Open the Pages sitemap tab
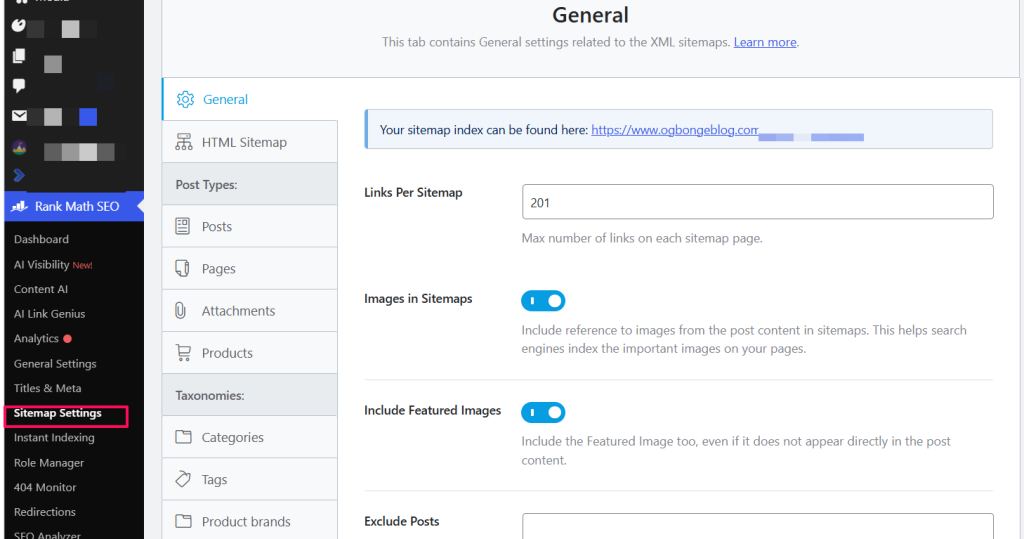Image resolution: width=1024 pixels, height=539 pixels. click(x=250, y=269)
